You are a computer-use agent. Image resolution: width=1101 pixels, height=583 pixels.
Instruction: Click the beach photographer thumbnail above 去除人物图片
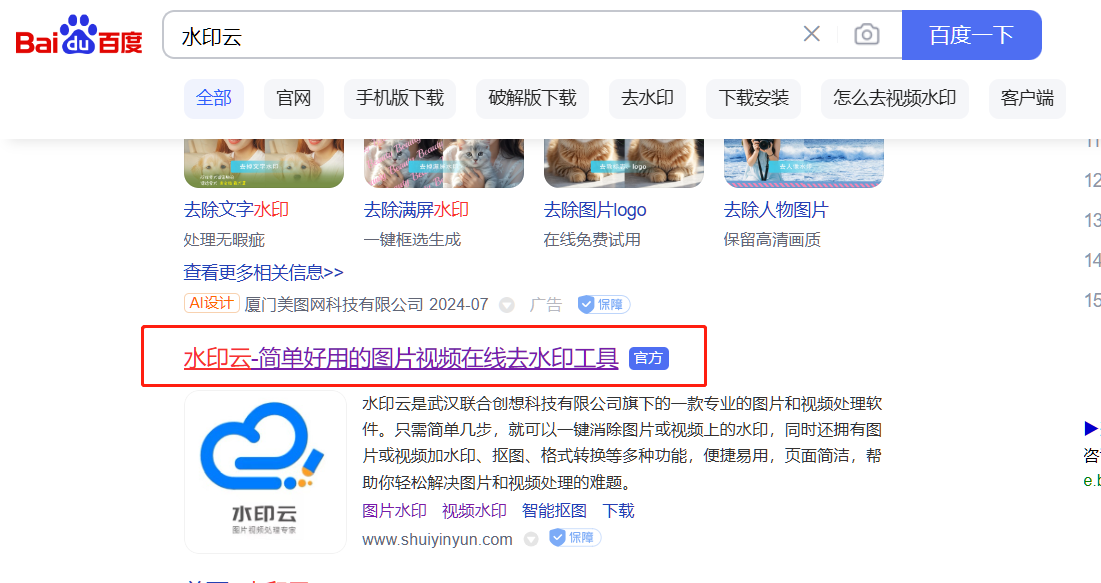804,164
